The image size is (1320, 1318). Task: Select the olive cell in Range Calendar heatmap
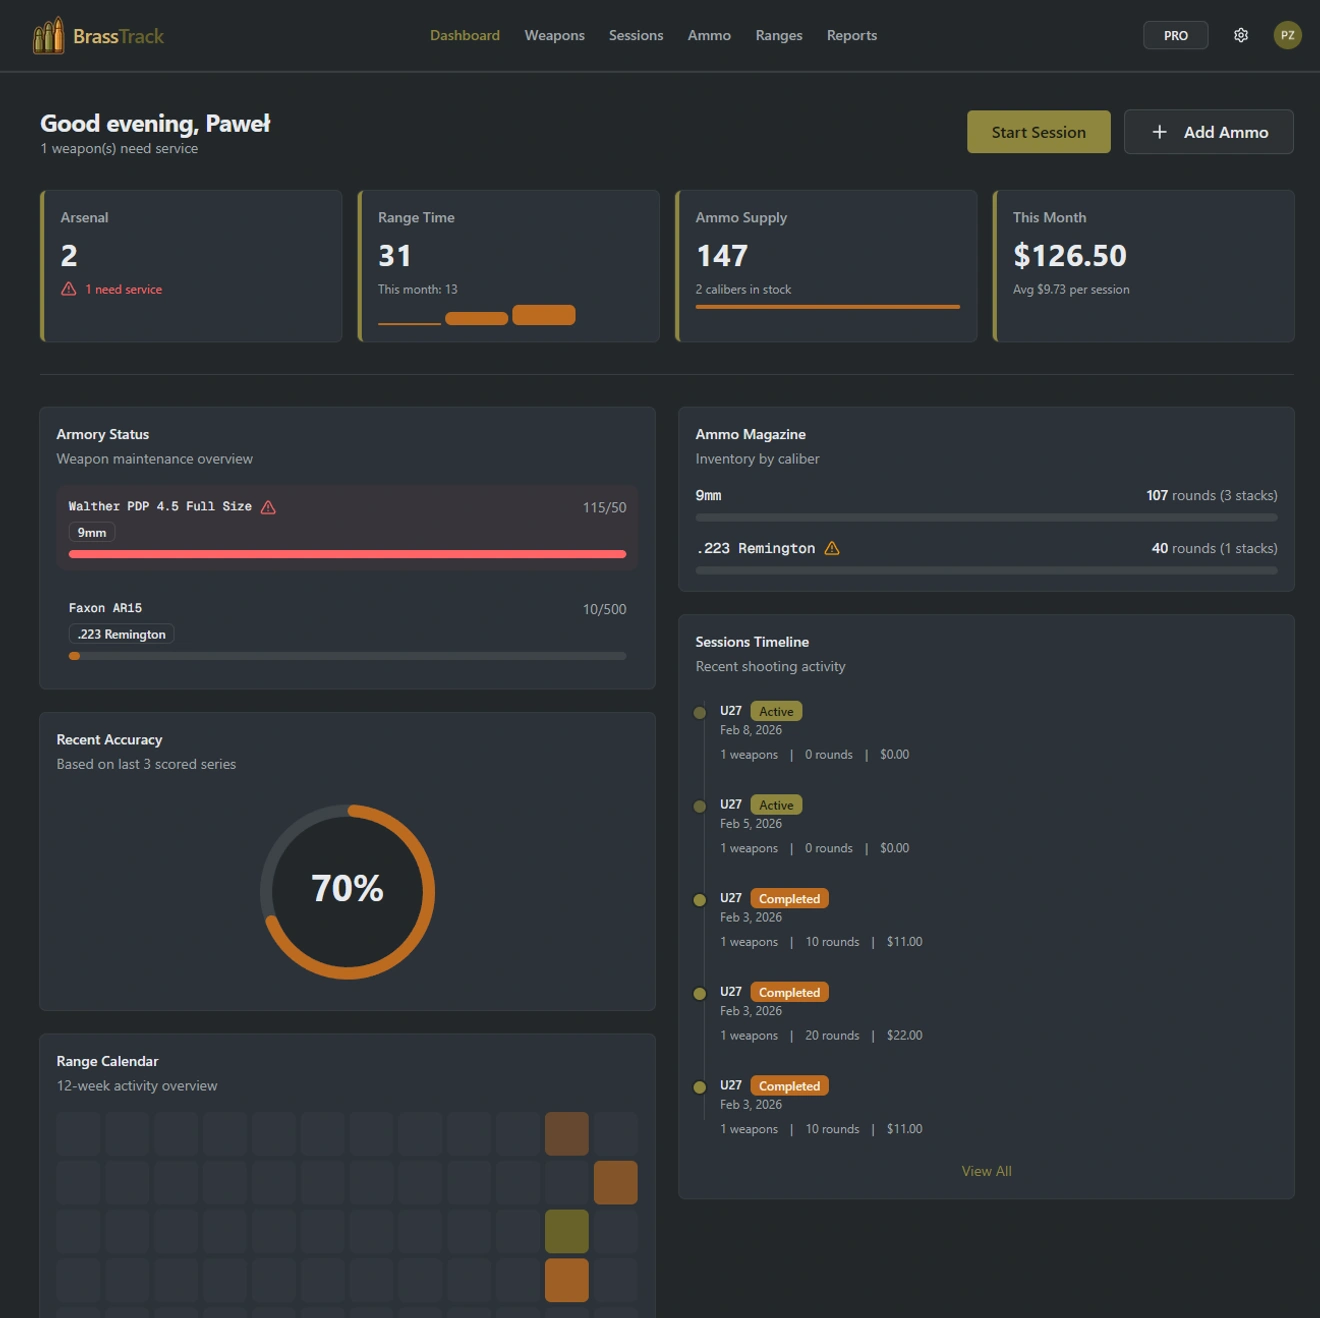coord(566,1230)
